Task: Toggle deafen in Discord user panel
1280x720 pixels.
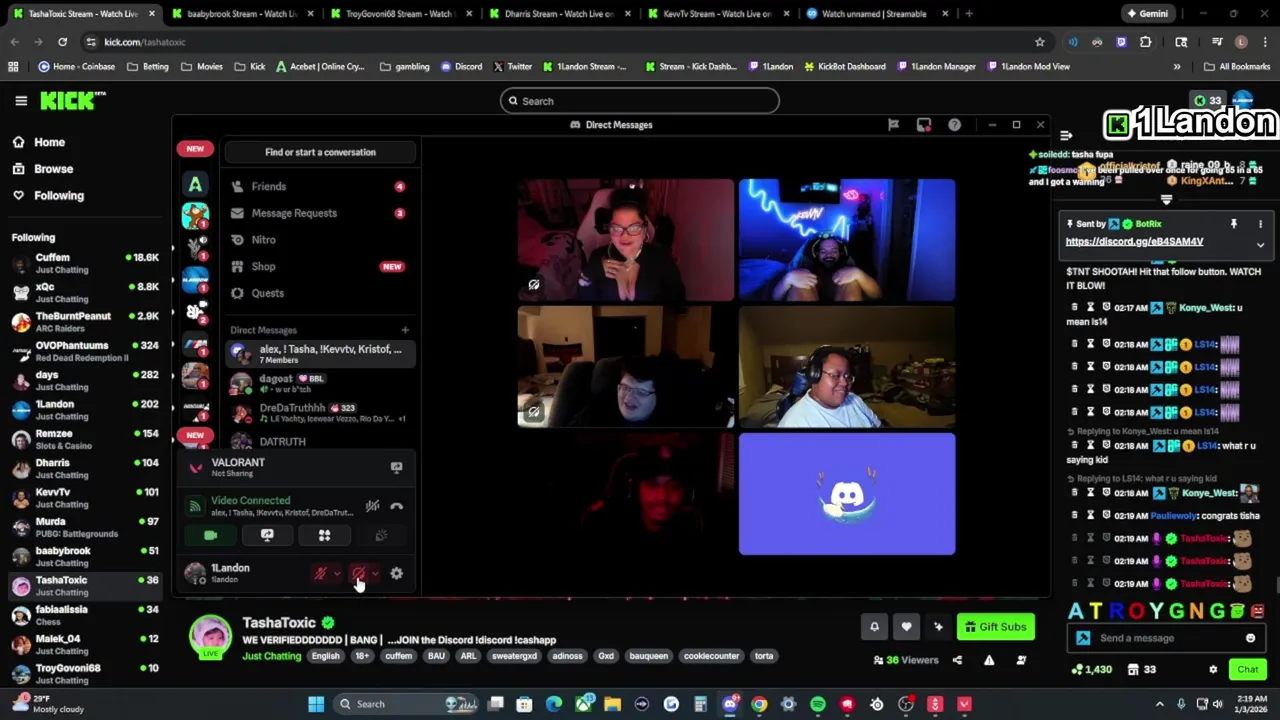Action: tap(358, 574)
